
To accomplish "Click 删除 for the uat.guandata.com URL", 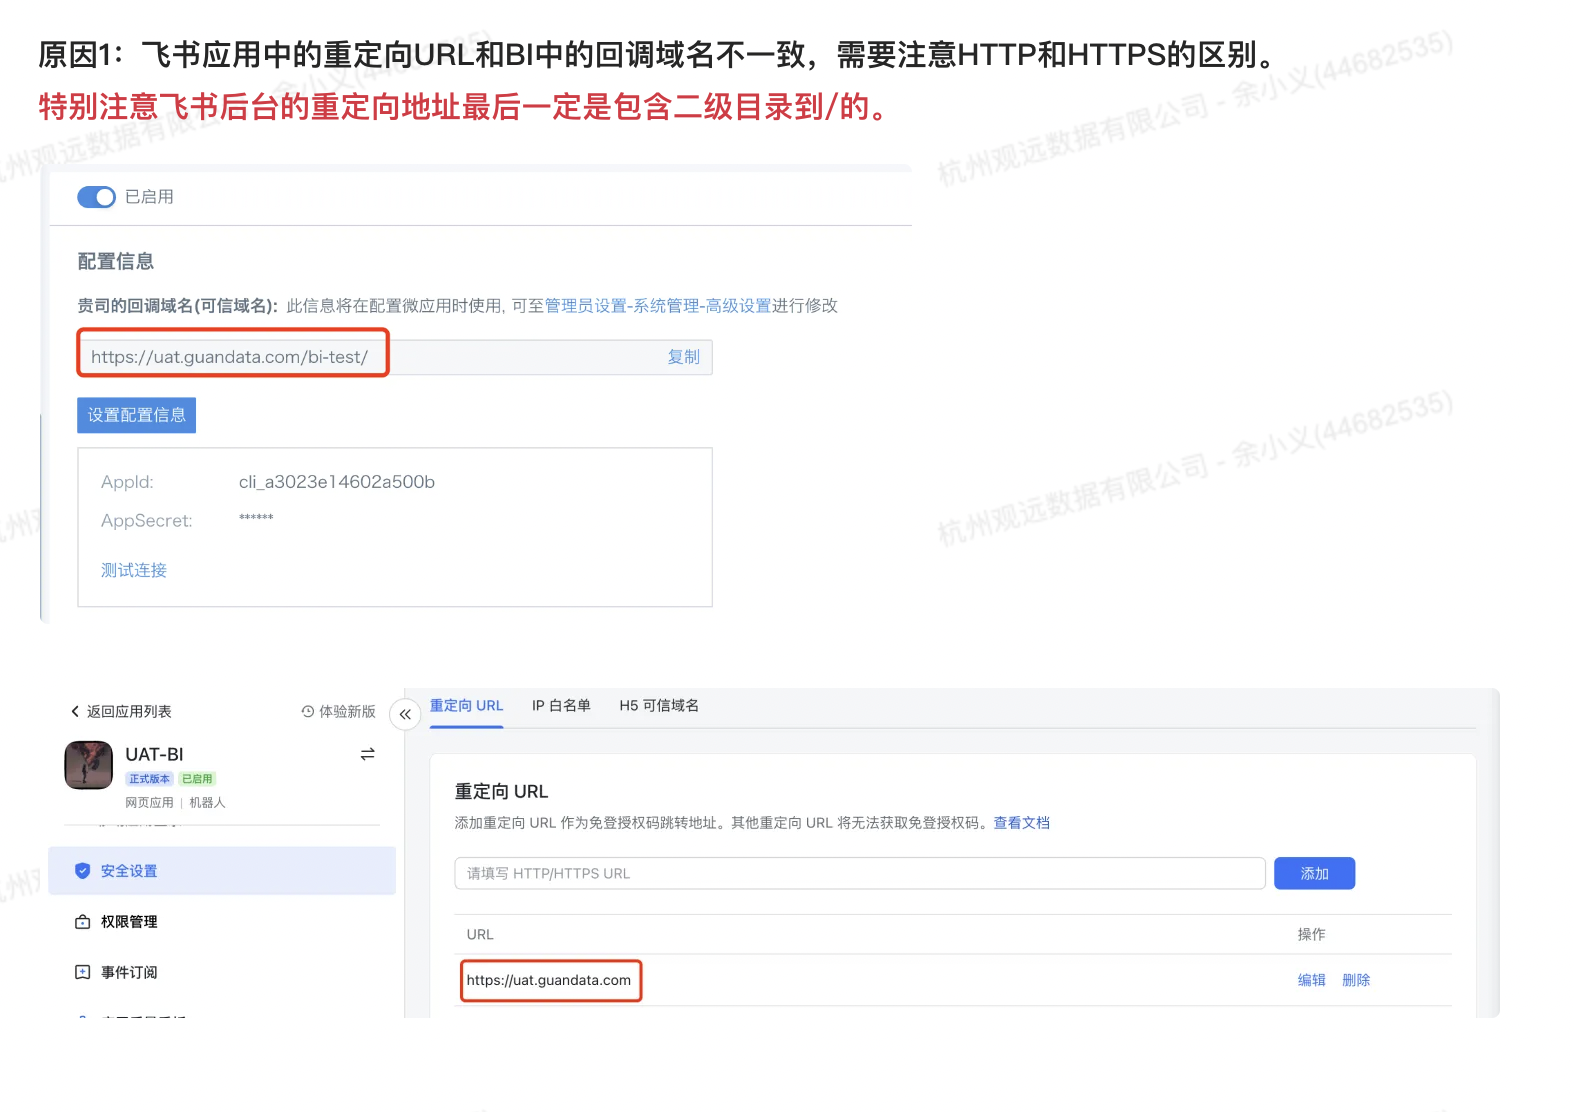I will [1356, 980].
